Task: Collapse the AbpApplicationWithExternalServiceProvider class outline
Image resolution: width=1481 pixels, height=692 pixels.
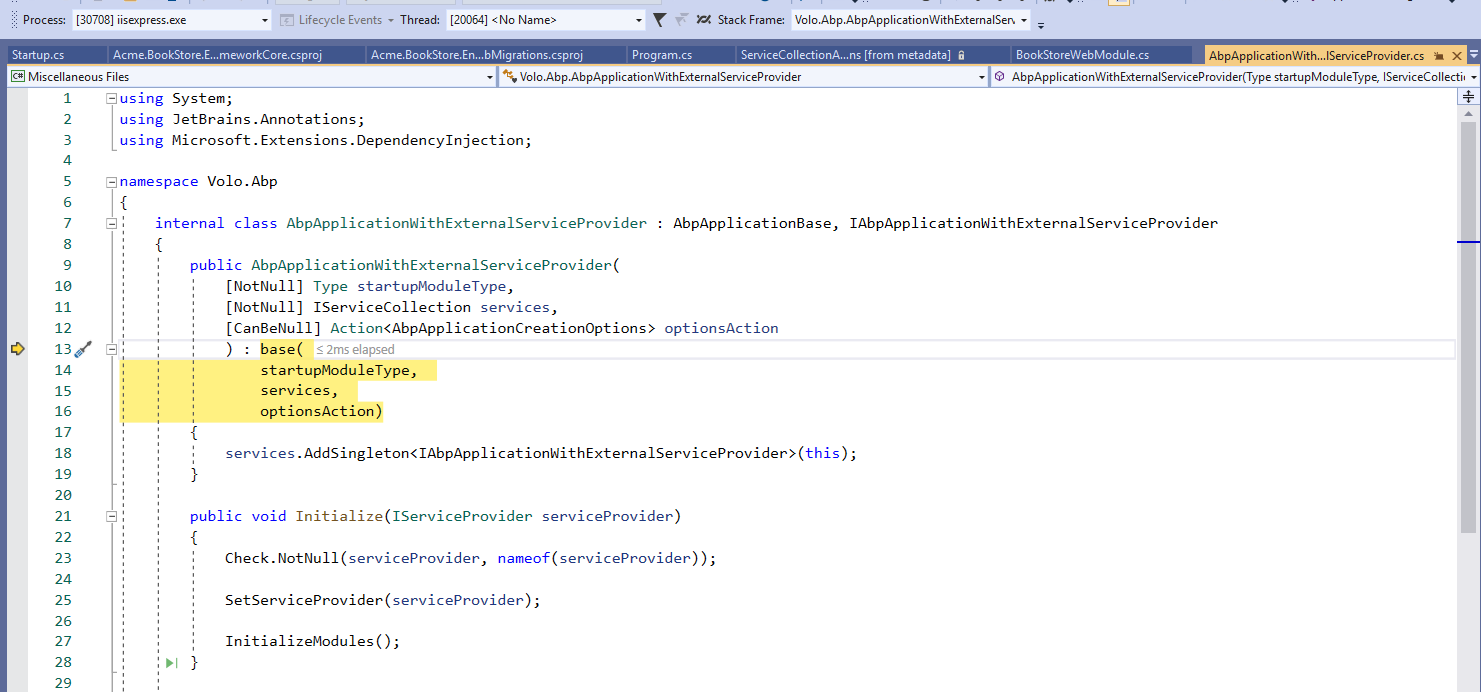Action: pyautogui.click(x=111, y=224)
